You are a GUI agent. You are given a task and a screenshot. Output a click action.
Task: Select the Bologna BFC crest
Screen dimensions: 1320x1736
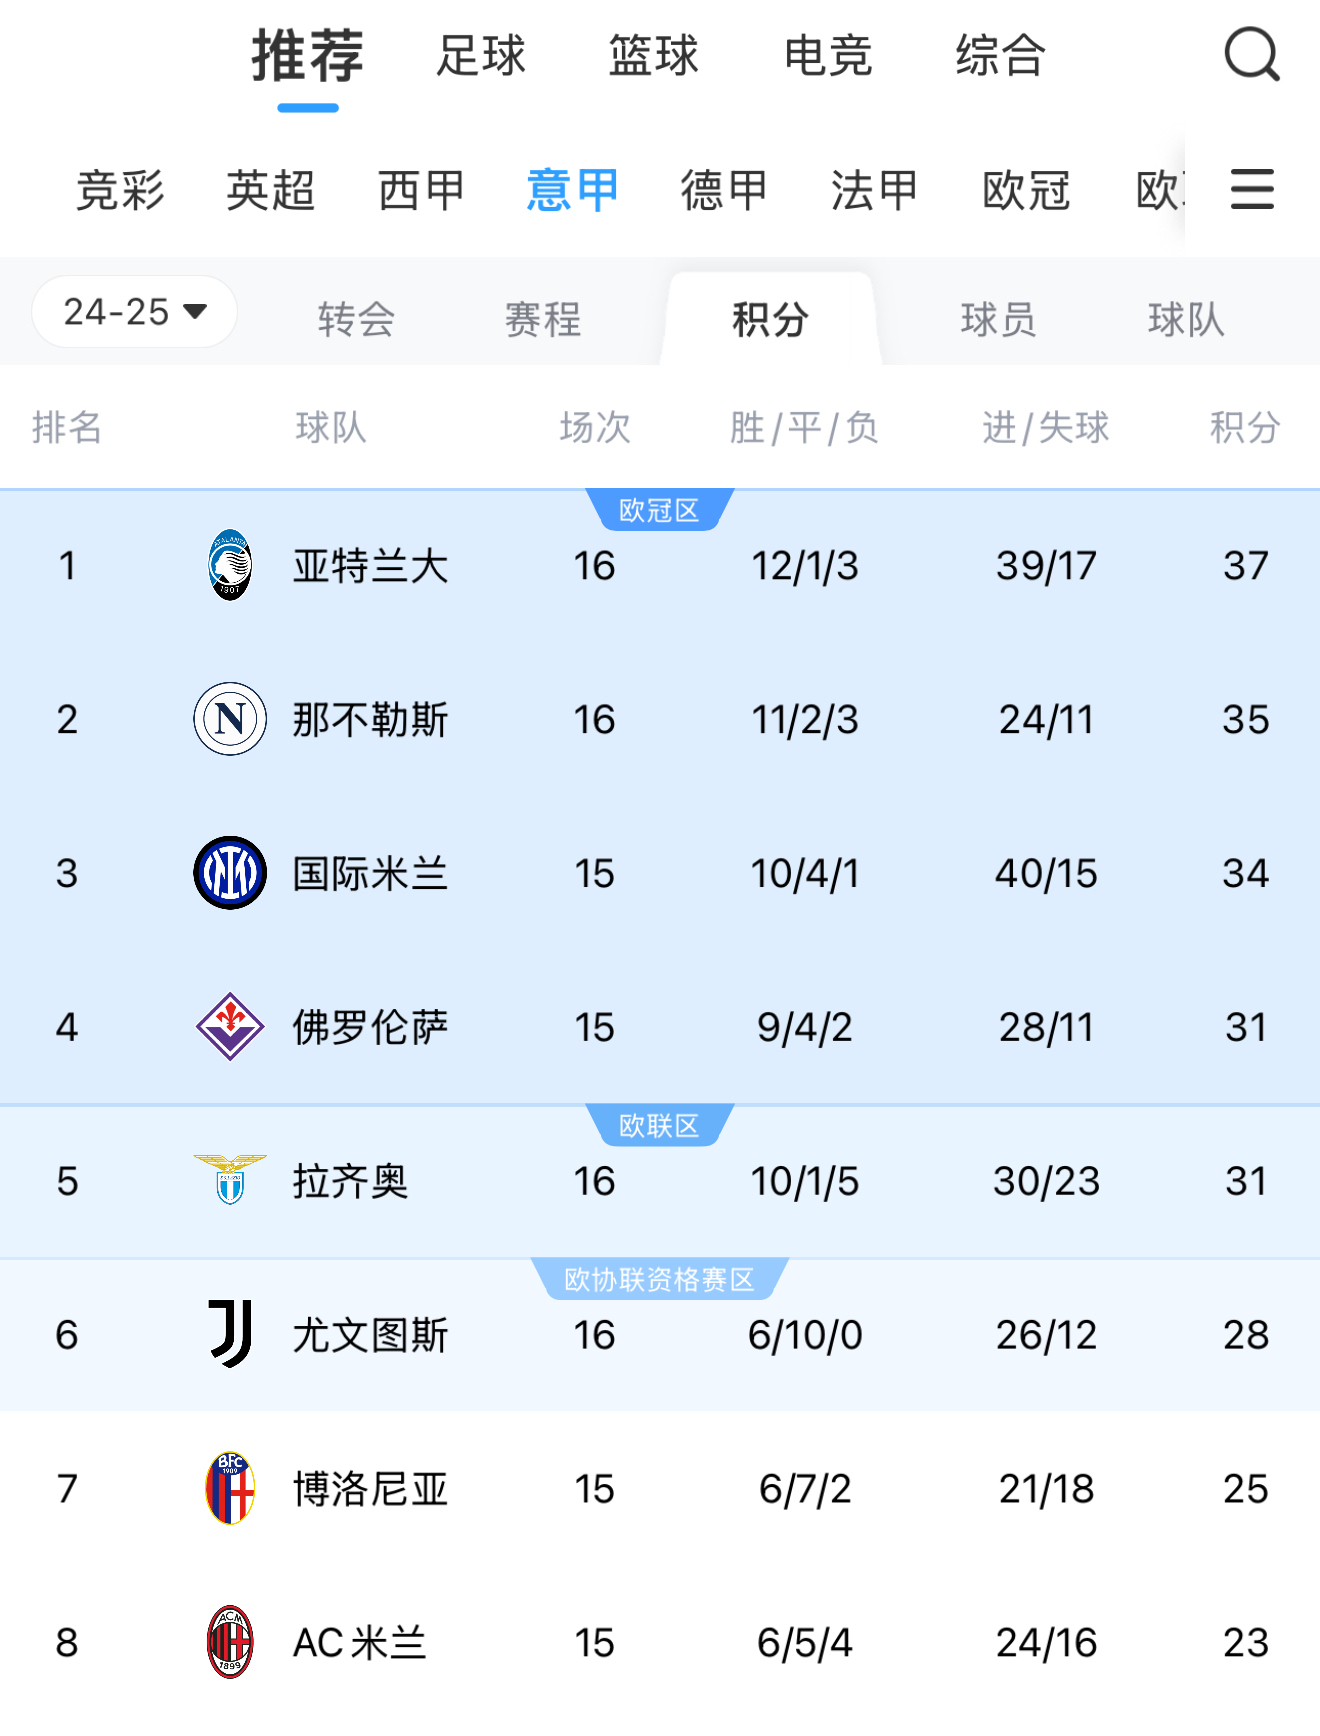pyautogui.click(x=228, y=1490)
